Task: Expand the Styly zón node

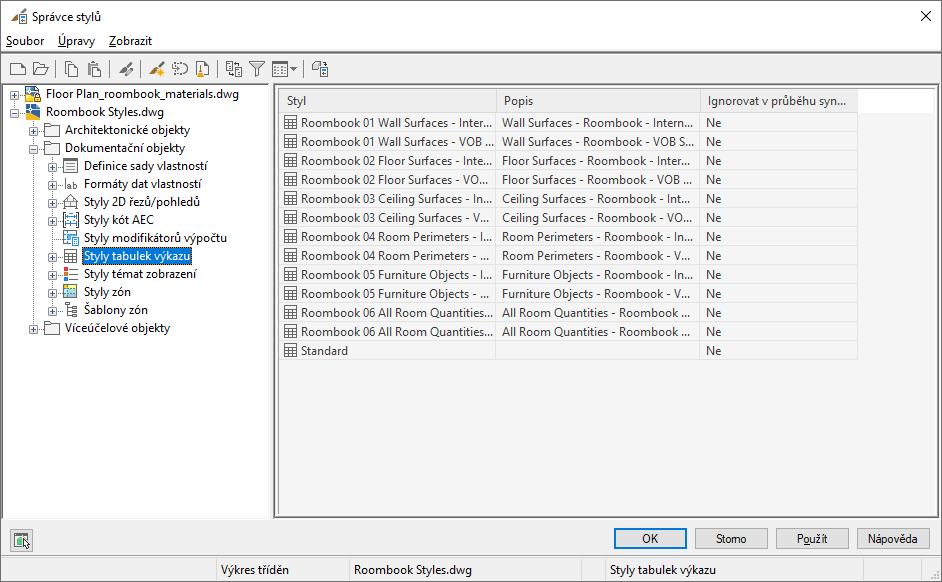Action: click(52, 293)
